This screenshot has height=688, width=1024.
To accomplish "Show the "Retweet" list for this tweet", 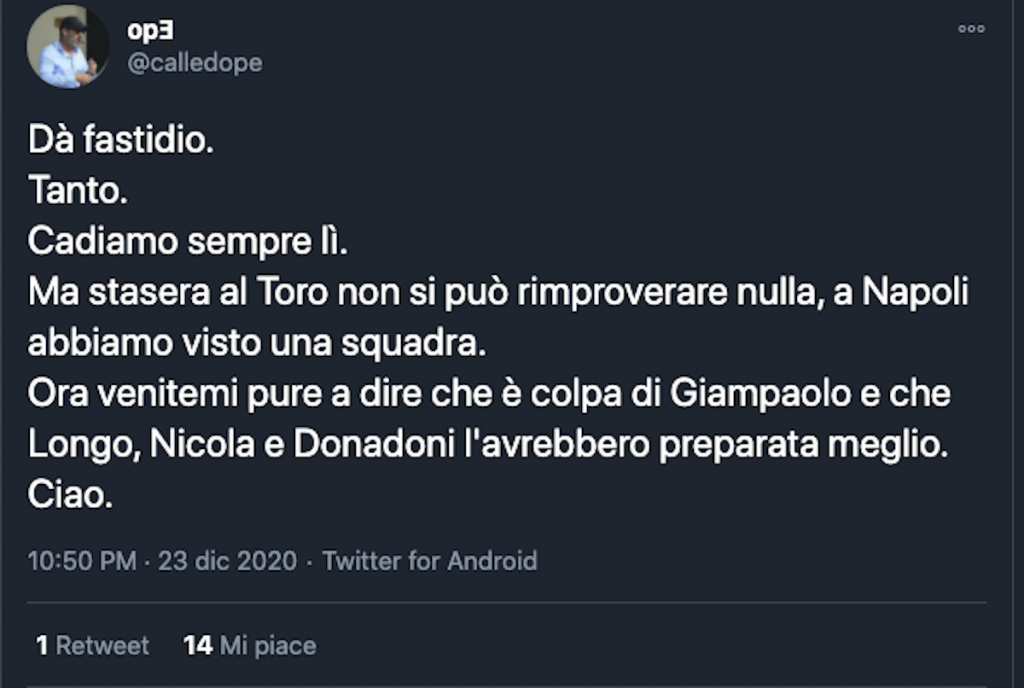I will [102, 646].
